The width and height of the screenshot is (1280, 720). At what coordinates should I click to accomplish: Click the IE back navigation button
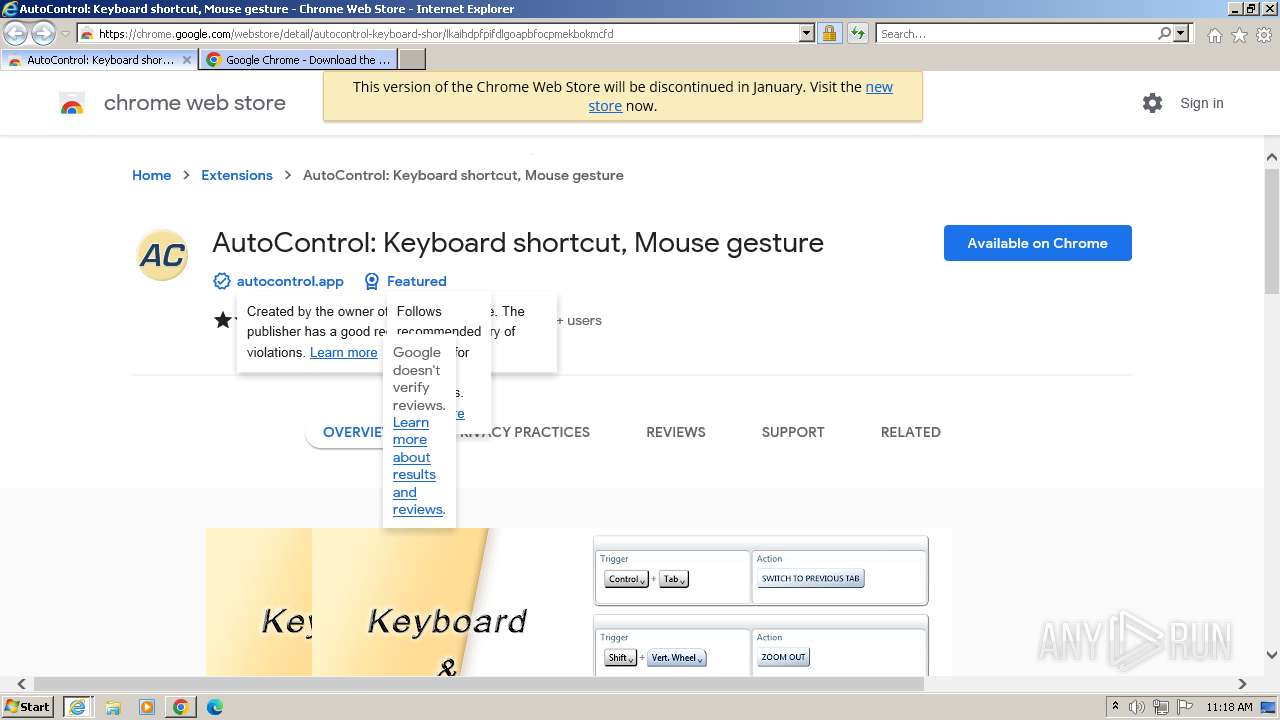[x=15, y=33]
